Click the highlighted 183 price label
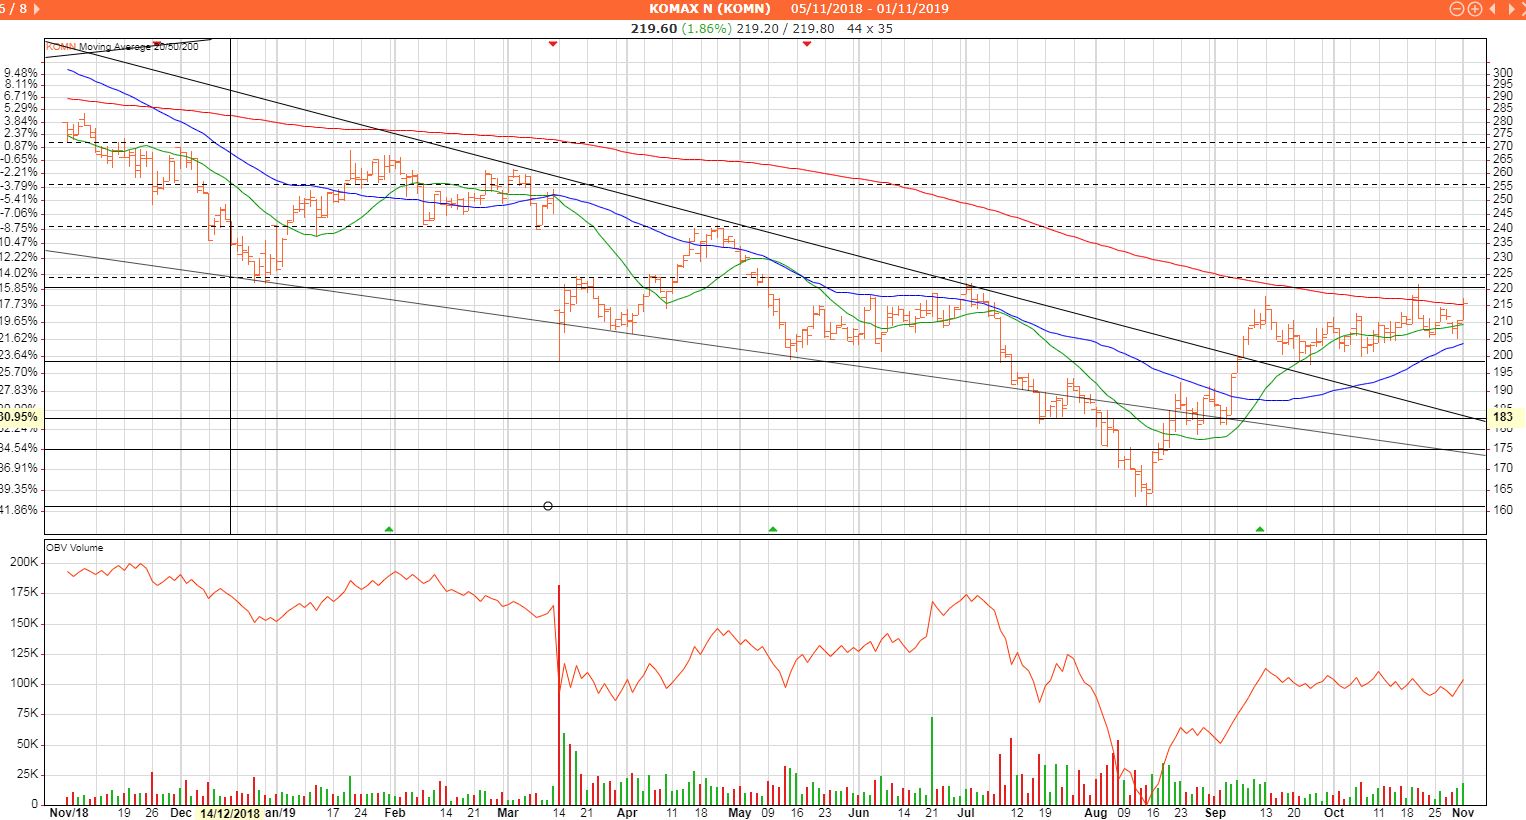The height and width of the screenshot is (820, 1526). click(x=1502, y=417)
